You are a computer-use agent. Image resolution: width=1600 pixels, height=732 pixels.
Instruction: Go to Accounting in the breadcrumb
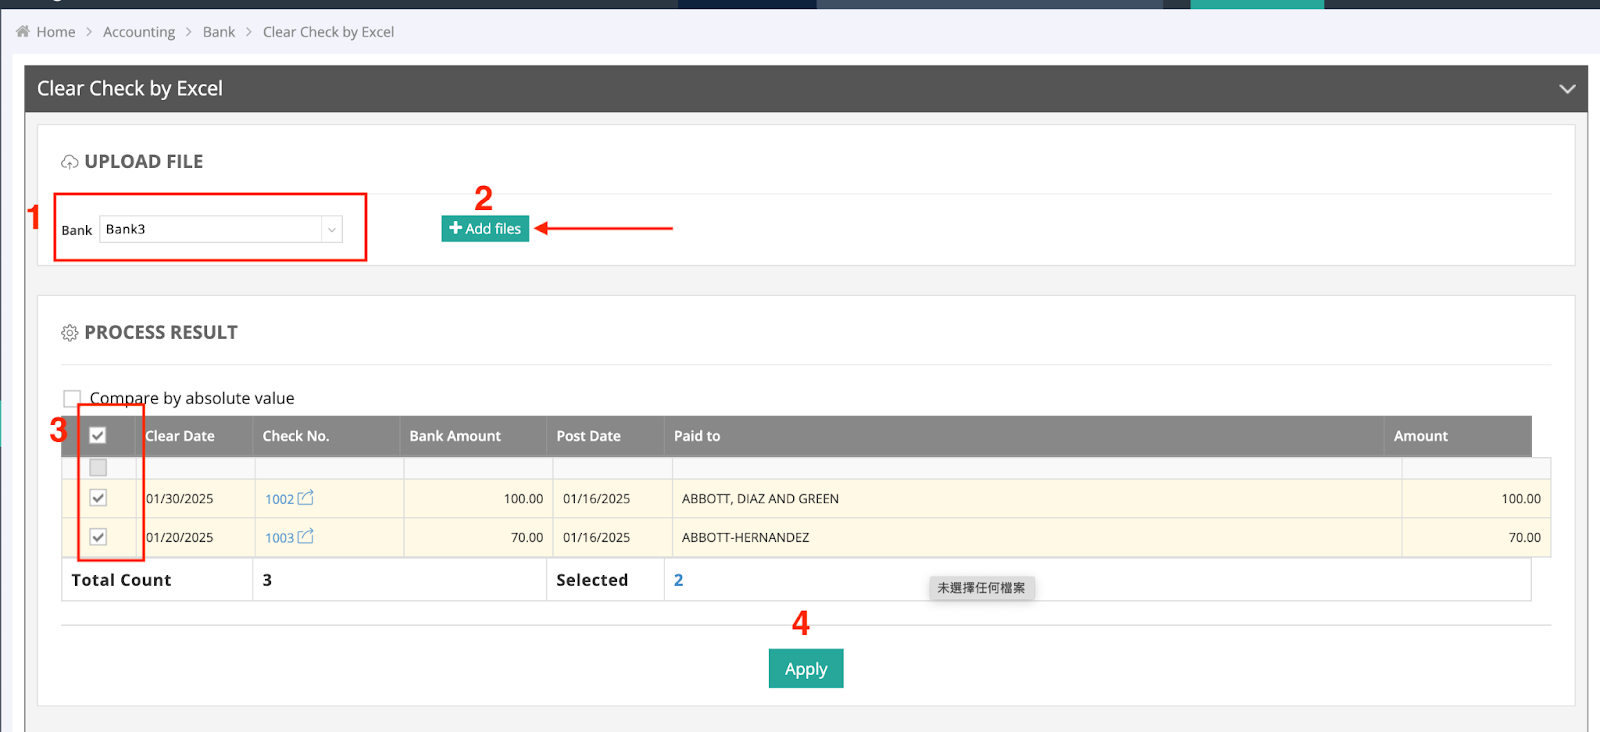(x=139, y=32)
